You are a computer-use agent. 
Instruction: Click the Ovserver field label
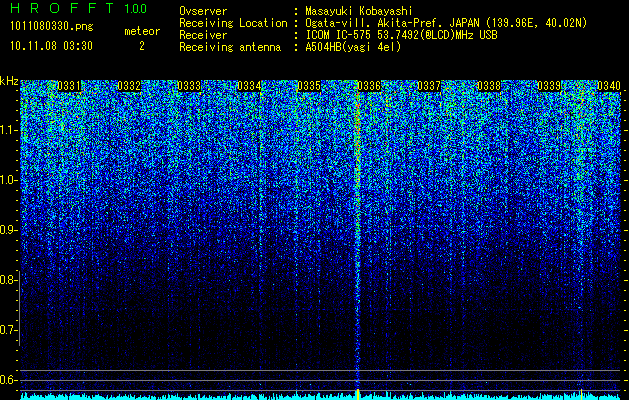pos(203,11)
